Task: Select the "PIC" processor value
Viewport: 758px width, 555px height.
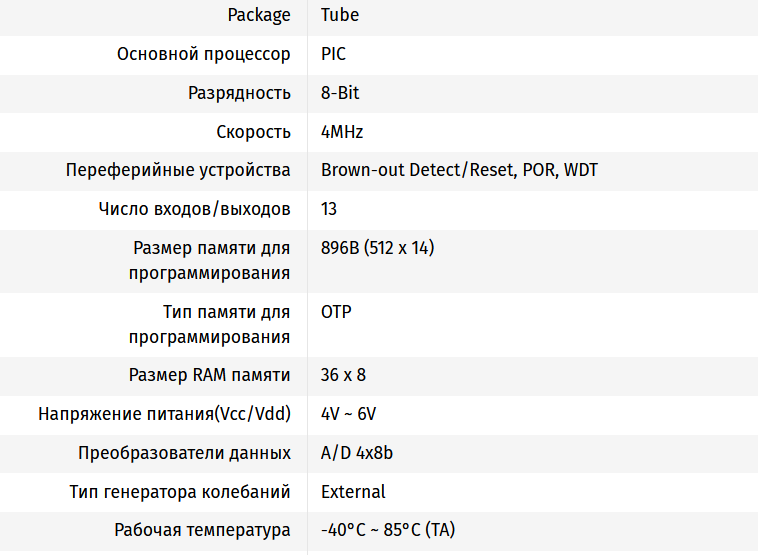Action: click(x=334, y=54)
